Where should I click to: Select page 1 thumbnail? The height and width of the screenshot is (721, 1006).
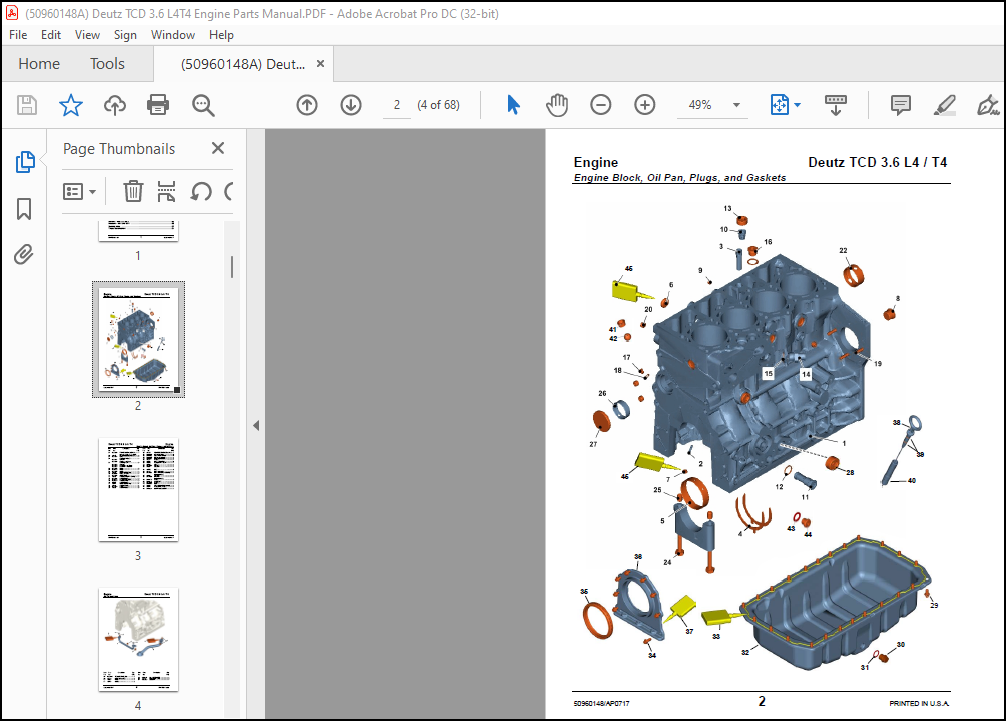coord(138,230)
